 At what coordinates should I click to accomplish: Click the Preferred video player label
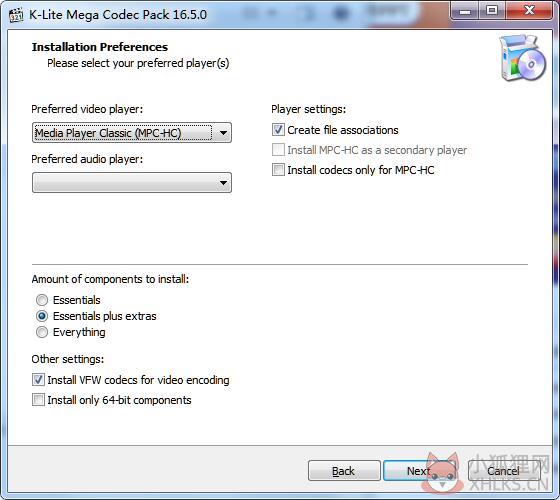[87, 109]
